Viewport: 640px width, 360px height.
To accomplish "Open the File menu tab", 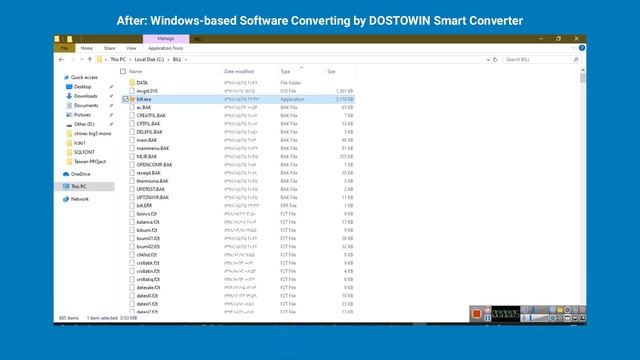I will (x=64, y=48).
